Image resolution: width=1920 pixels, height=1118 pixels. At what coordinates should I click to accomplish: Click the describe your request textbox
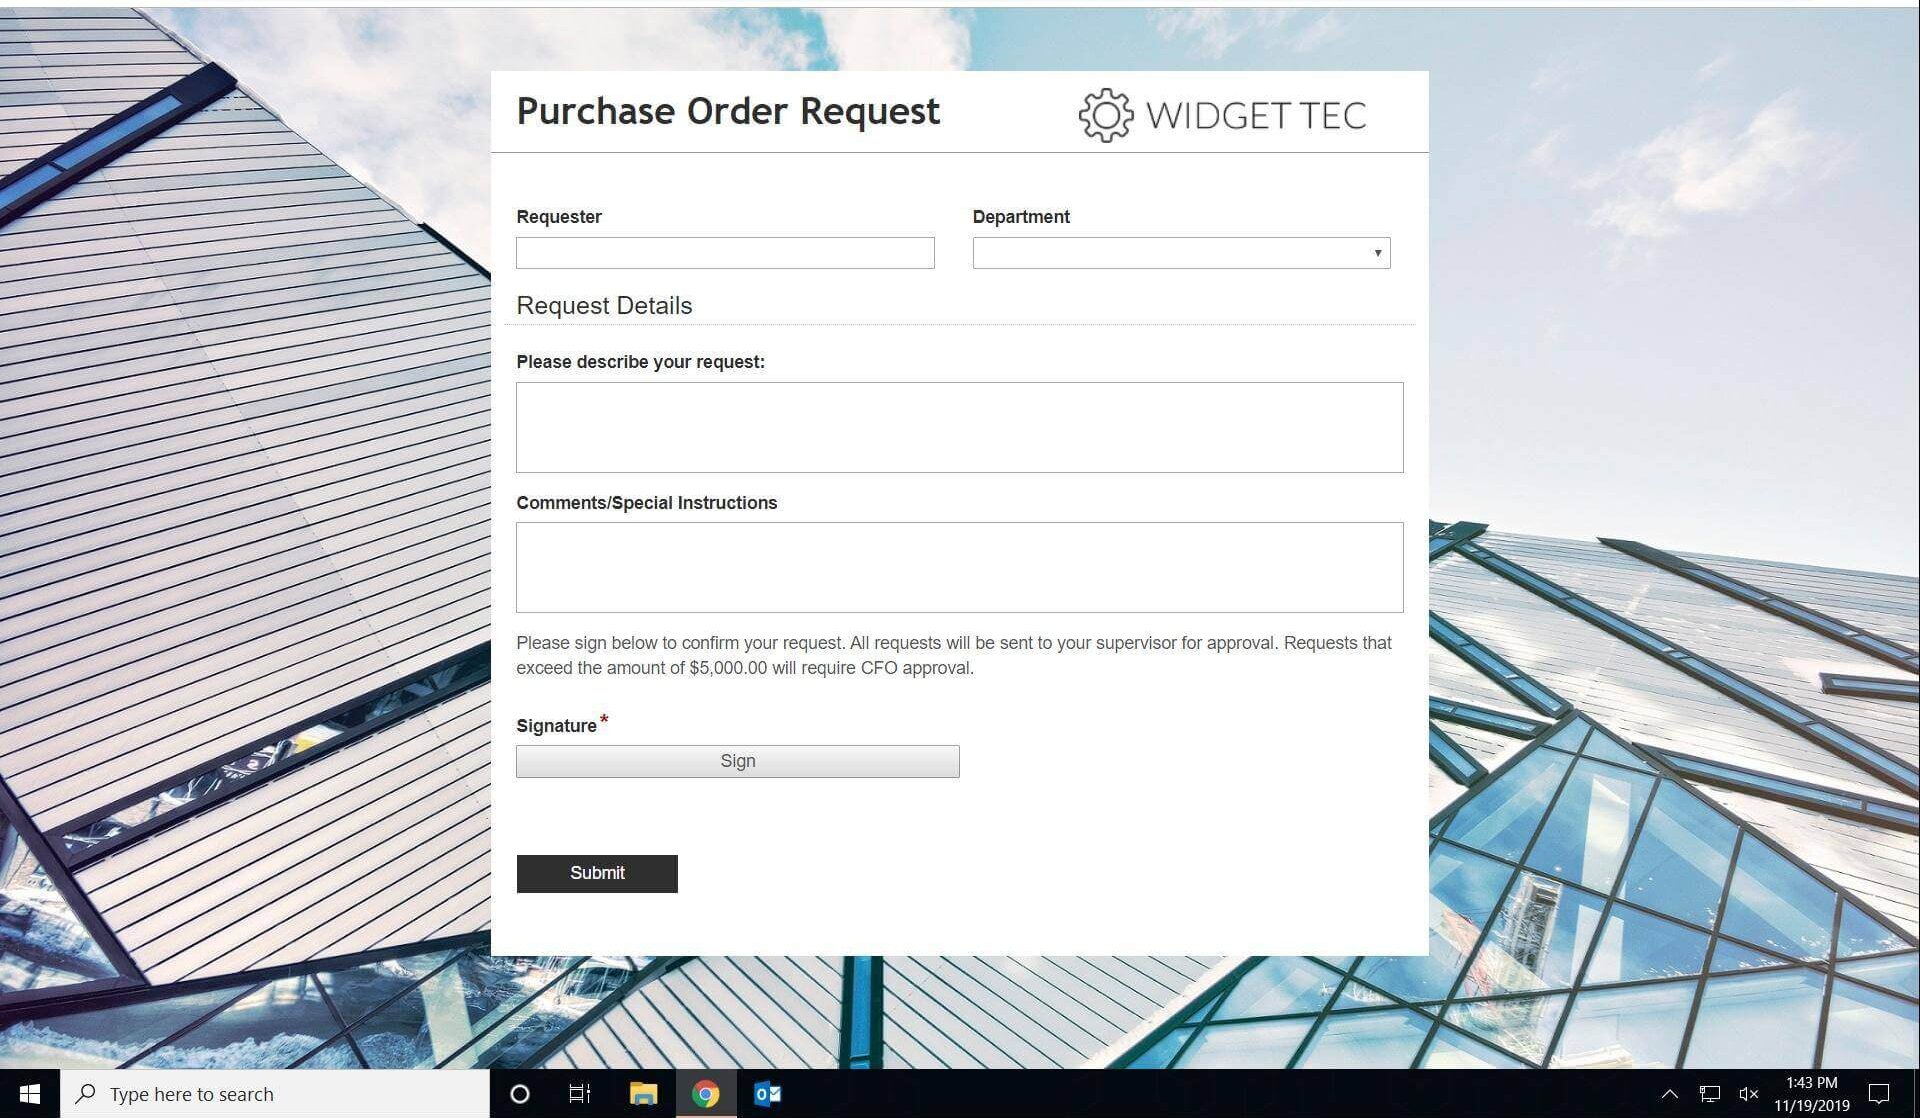click(959, 427)
